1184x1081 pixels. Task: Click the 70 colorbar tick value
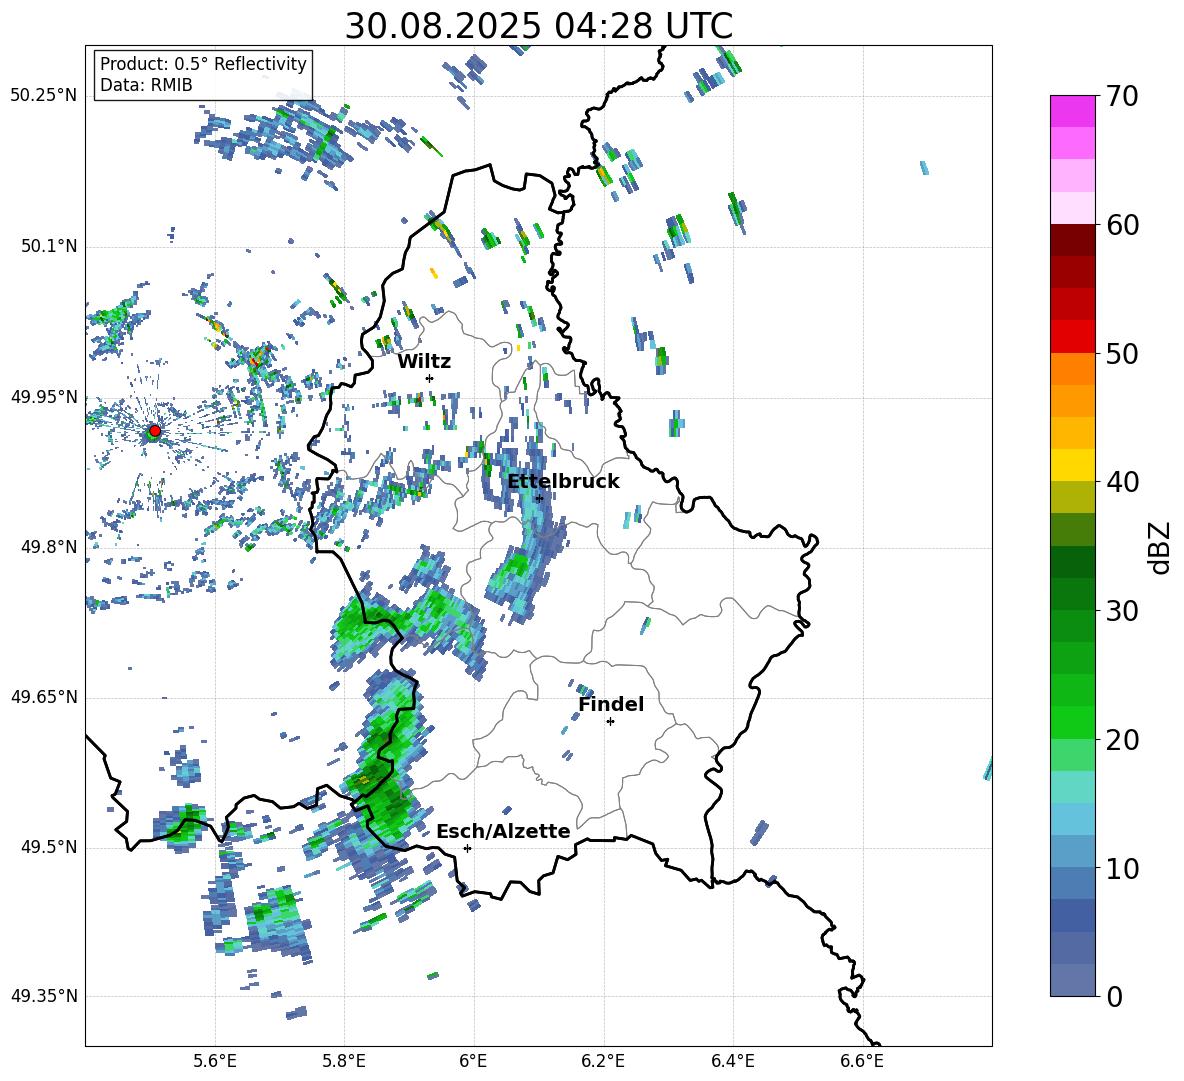[1121, 97]
